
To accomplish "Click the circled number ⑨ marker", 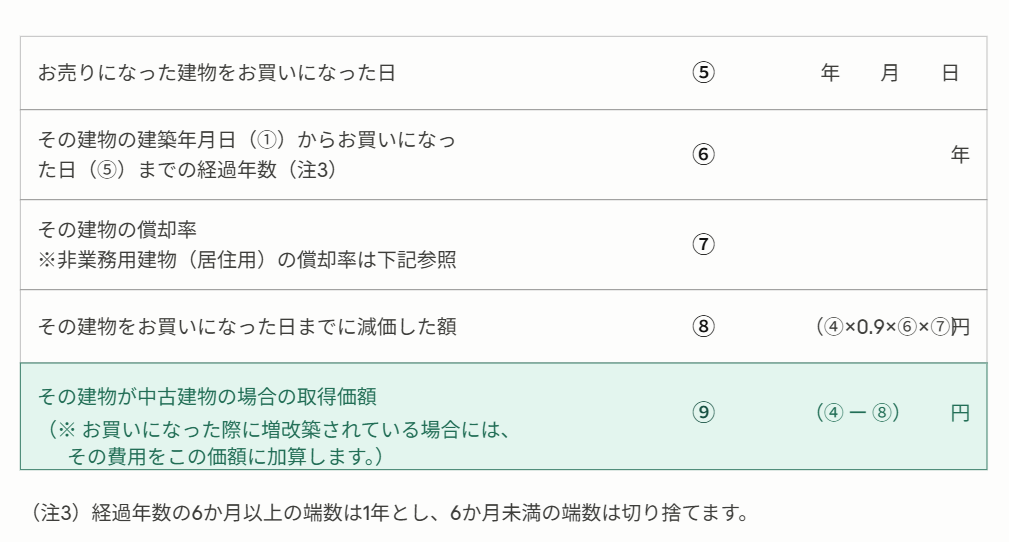I will [705, 413].
